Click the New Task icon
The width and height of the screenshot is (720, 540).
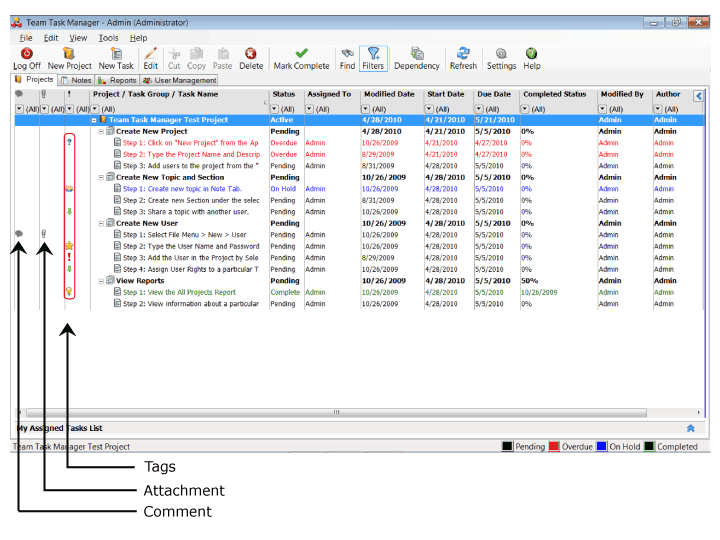(x=116, y=54)
